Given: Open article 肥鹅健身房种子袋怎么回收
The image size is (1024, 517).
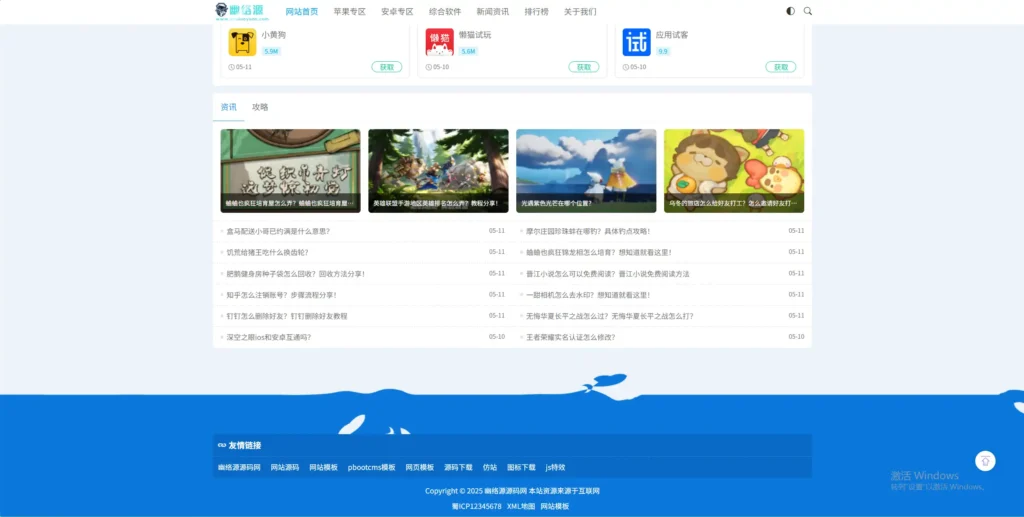Looking at the screenshot, I should click(295, 274).
